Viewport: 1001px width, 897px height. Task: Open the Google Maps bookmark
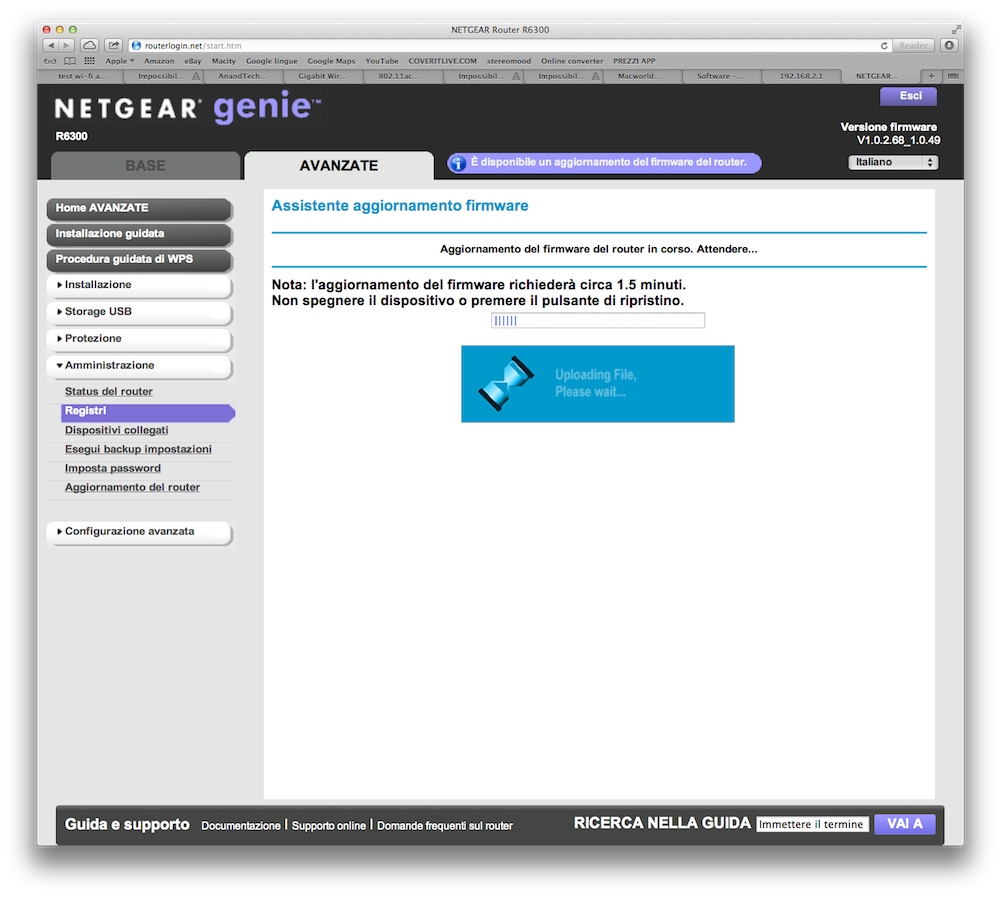click(x=331, y=61)
